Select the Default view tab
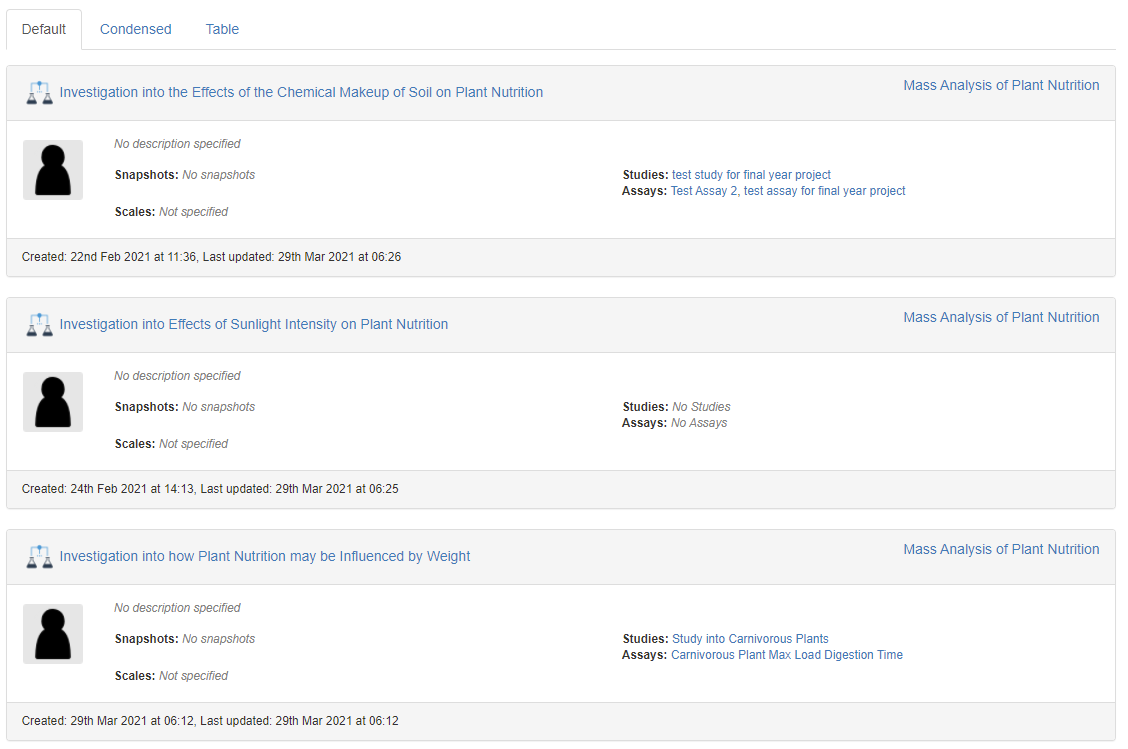The image size is (1128, 749). (44, 29)
